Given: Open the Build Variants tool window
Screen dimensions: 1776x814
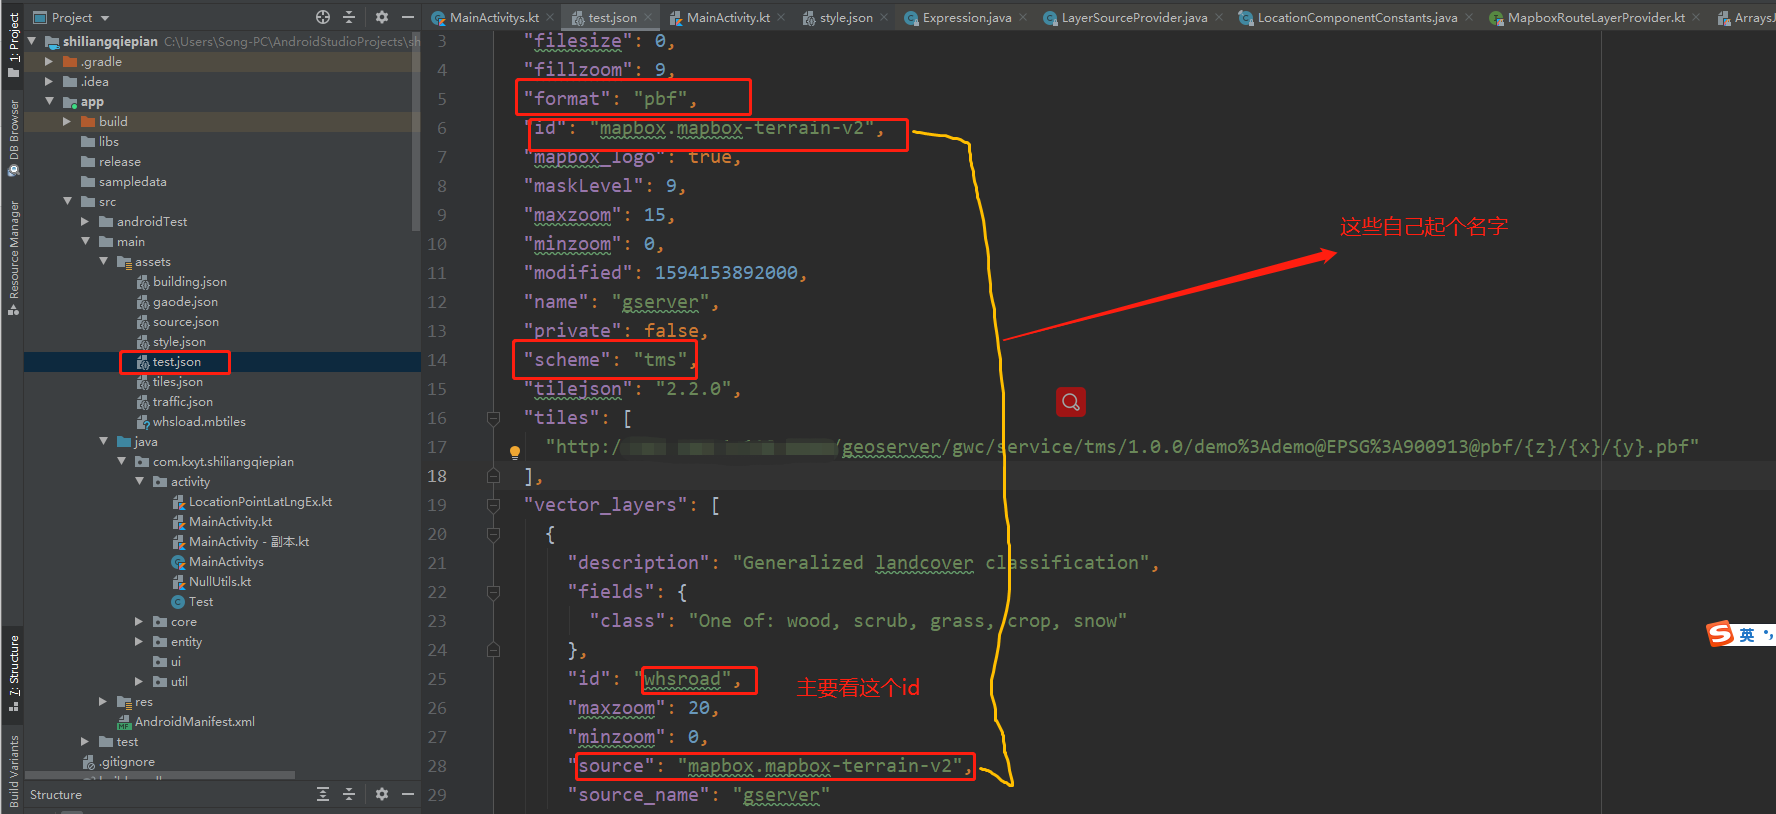Looking at the screenshot, I should point(13,771).
